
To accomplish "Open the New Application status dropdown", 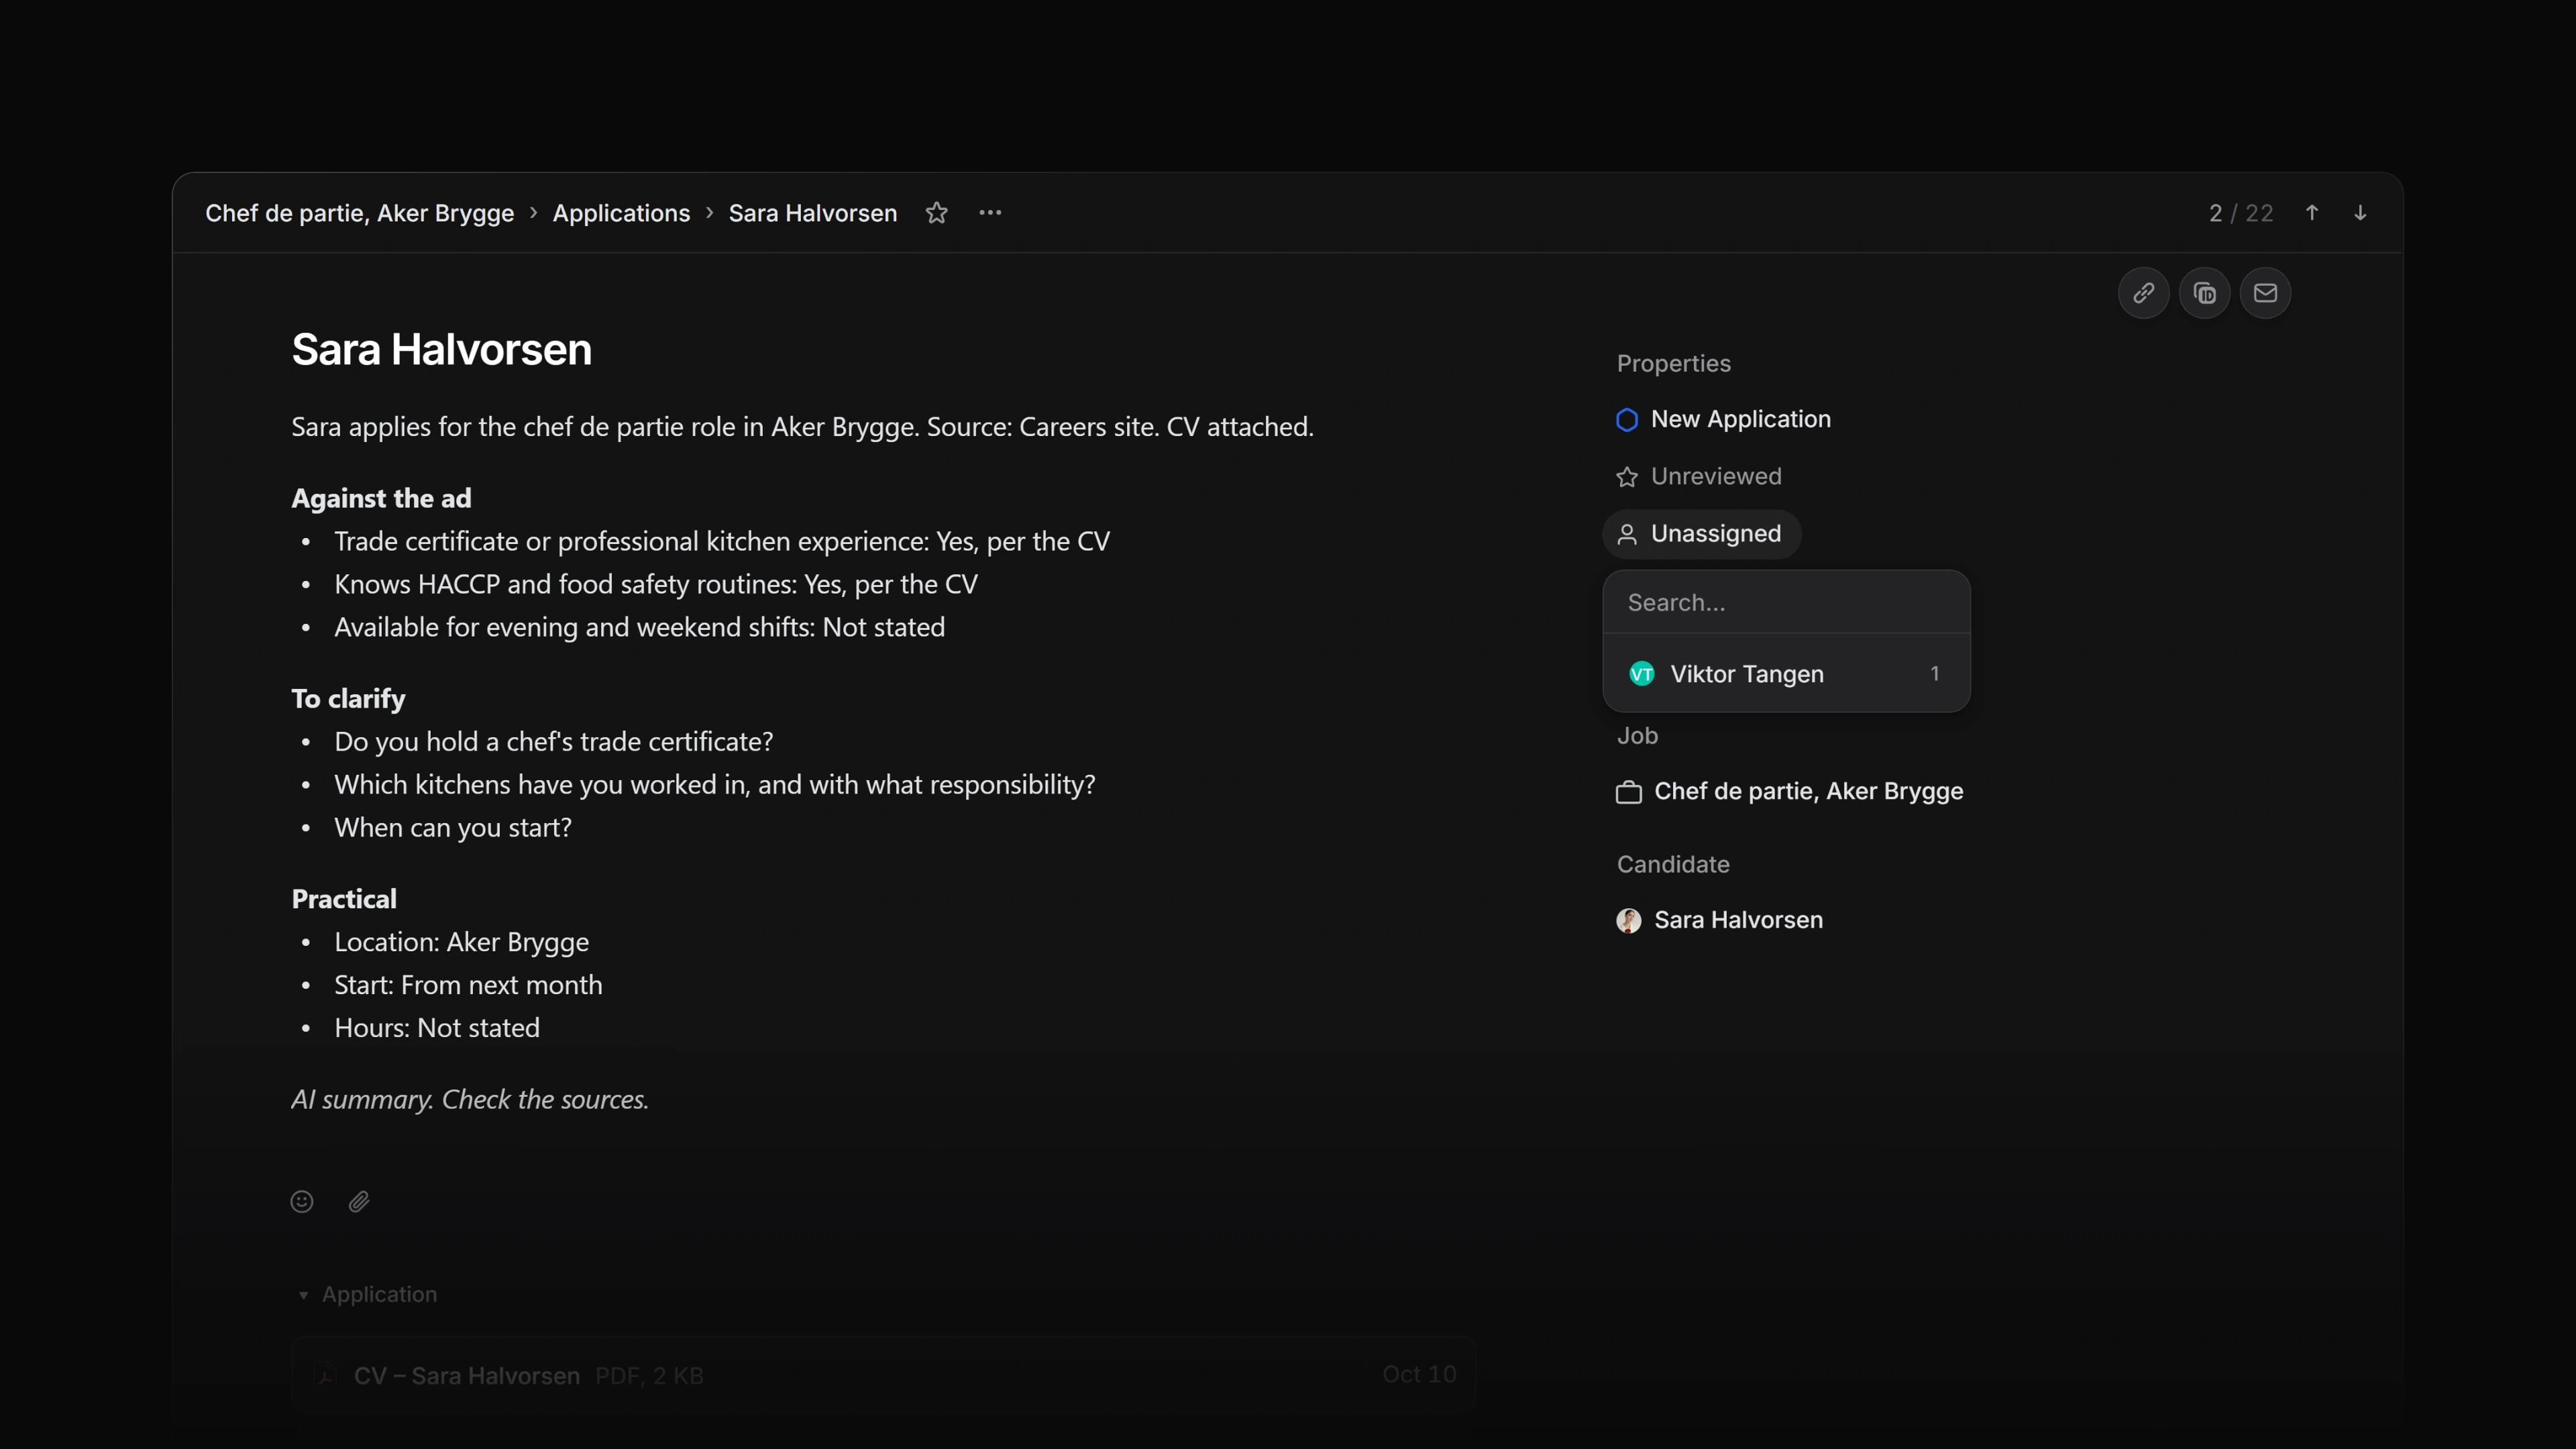I will pyautogui.click(x=1724, y=419).
